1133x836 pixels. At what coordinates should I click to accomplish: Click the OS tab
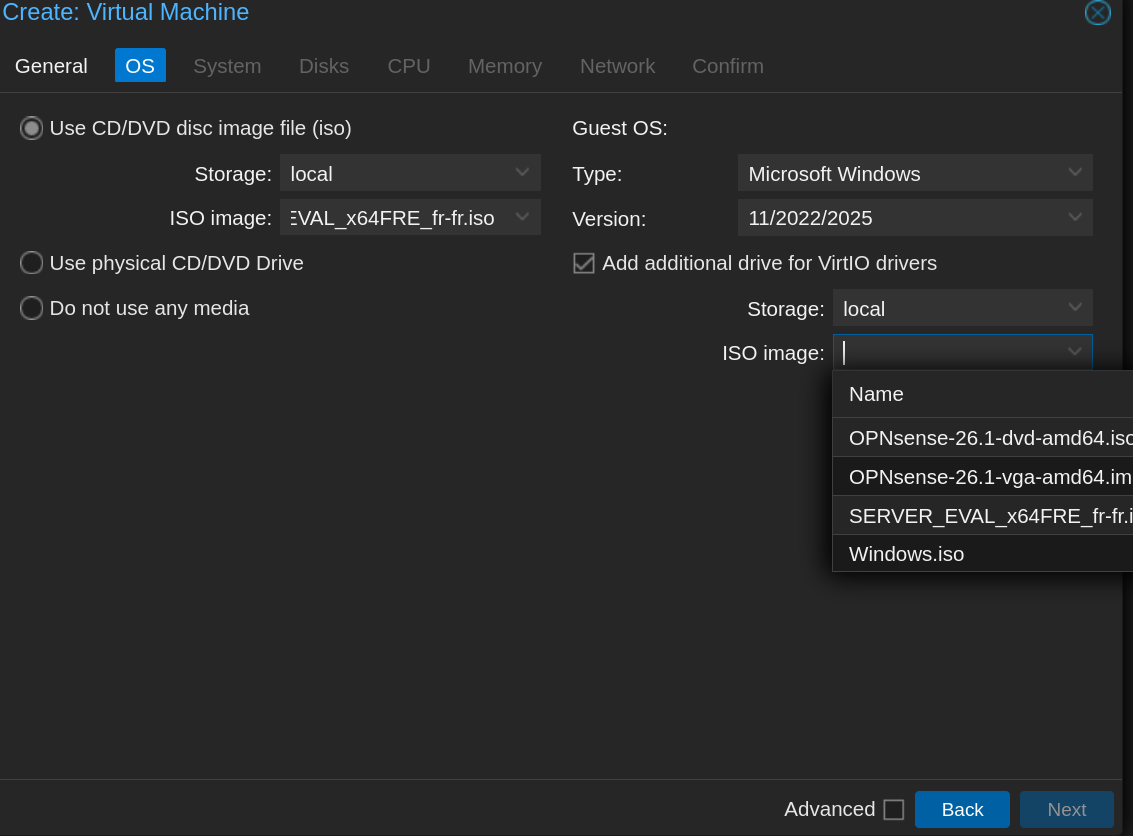click(140, 66)
